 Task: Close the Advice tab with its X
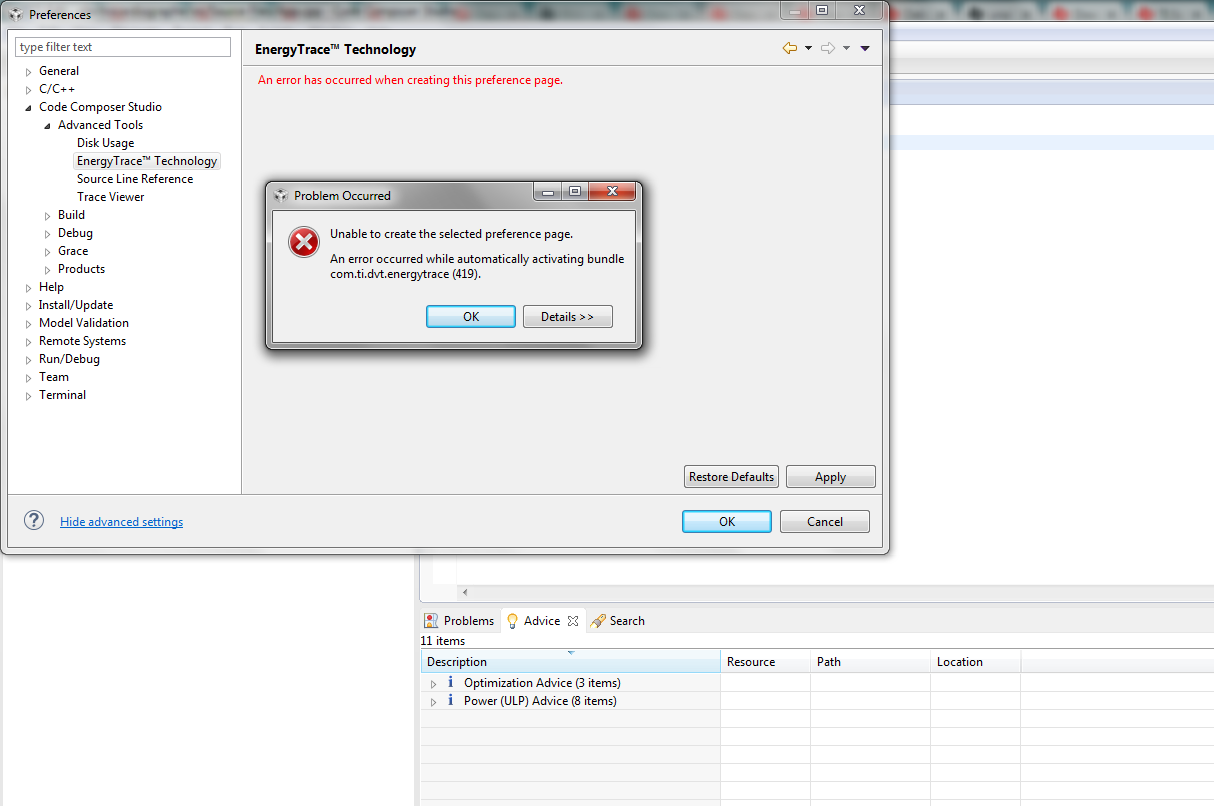(x=573, y=621)
